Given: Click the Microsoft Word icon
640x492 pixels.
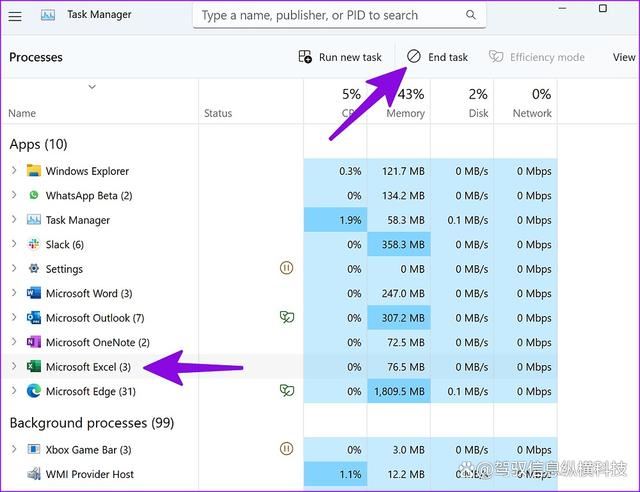Looking at the screenshot, I should tap(33, 293).
